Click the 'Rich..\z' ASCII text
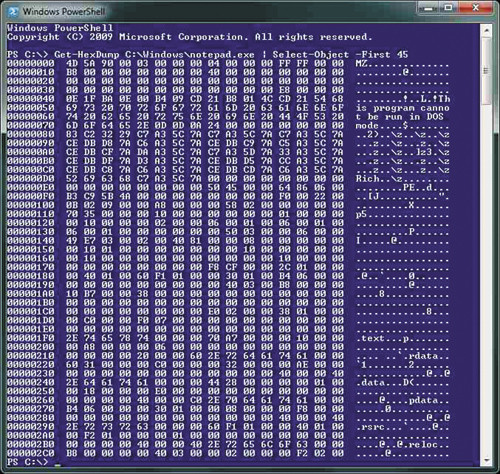This screenshot has width=500, height=474. 379,179
